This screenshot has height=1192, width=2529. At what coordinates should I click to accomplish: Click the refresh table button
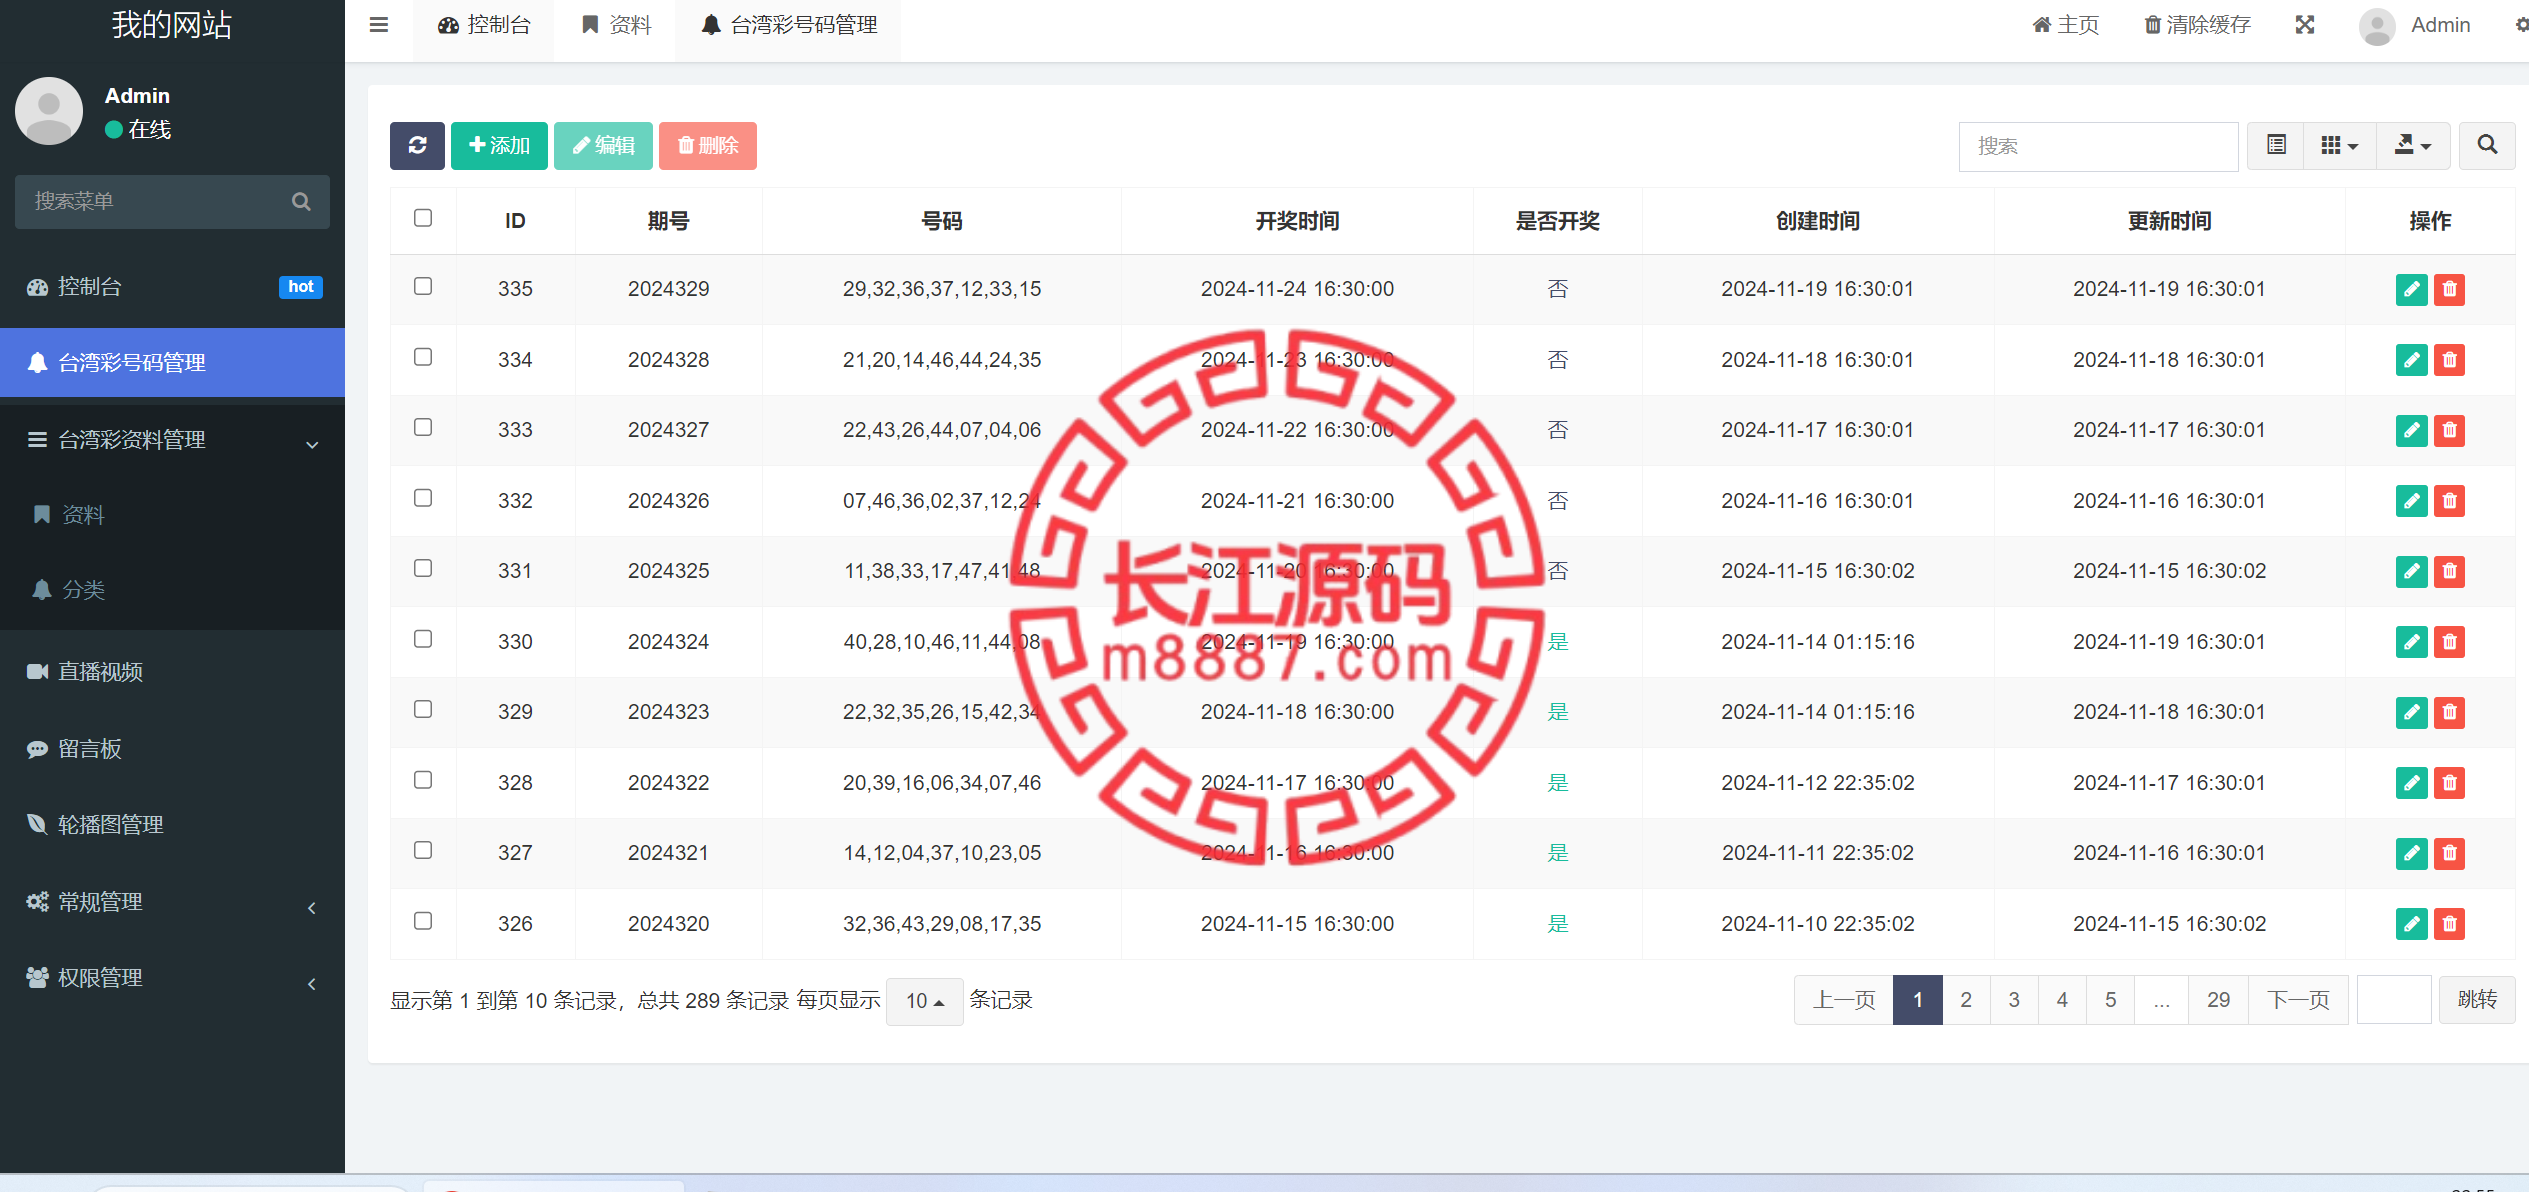point(417,146)
